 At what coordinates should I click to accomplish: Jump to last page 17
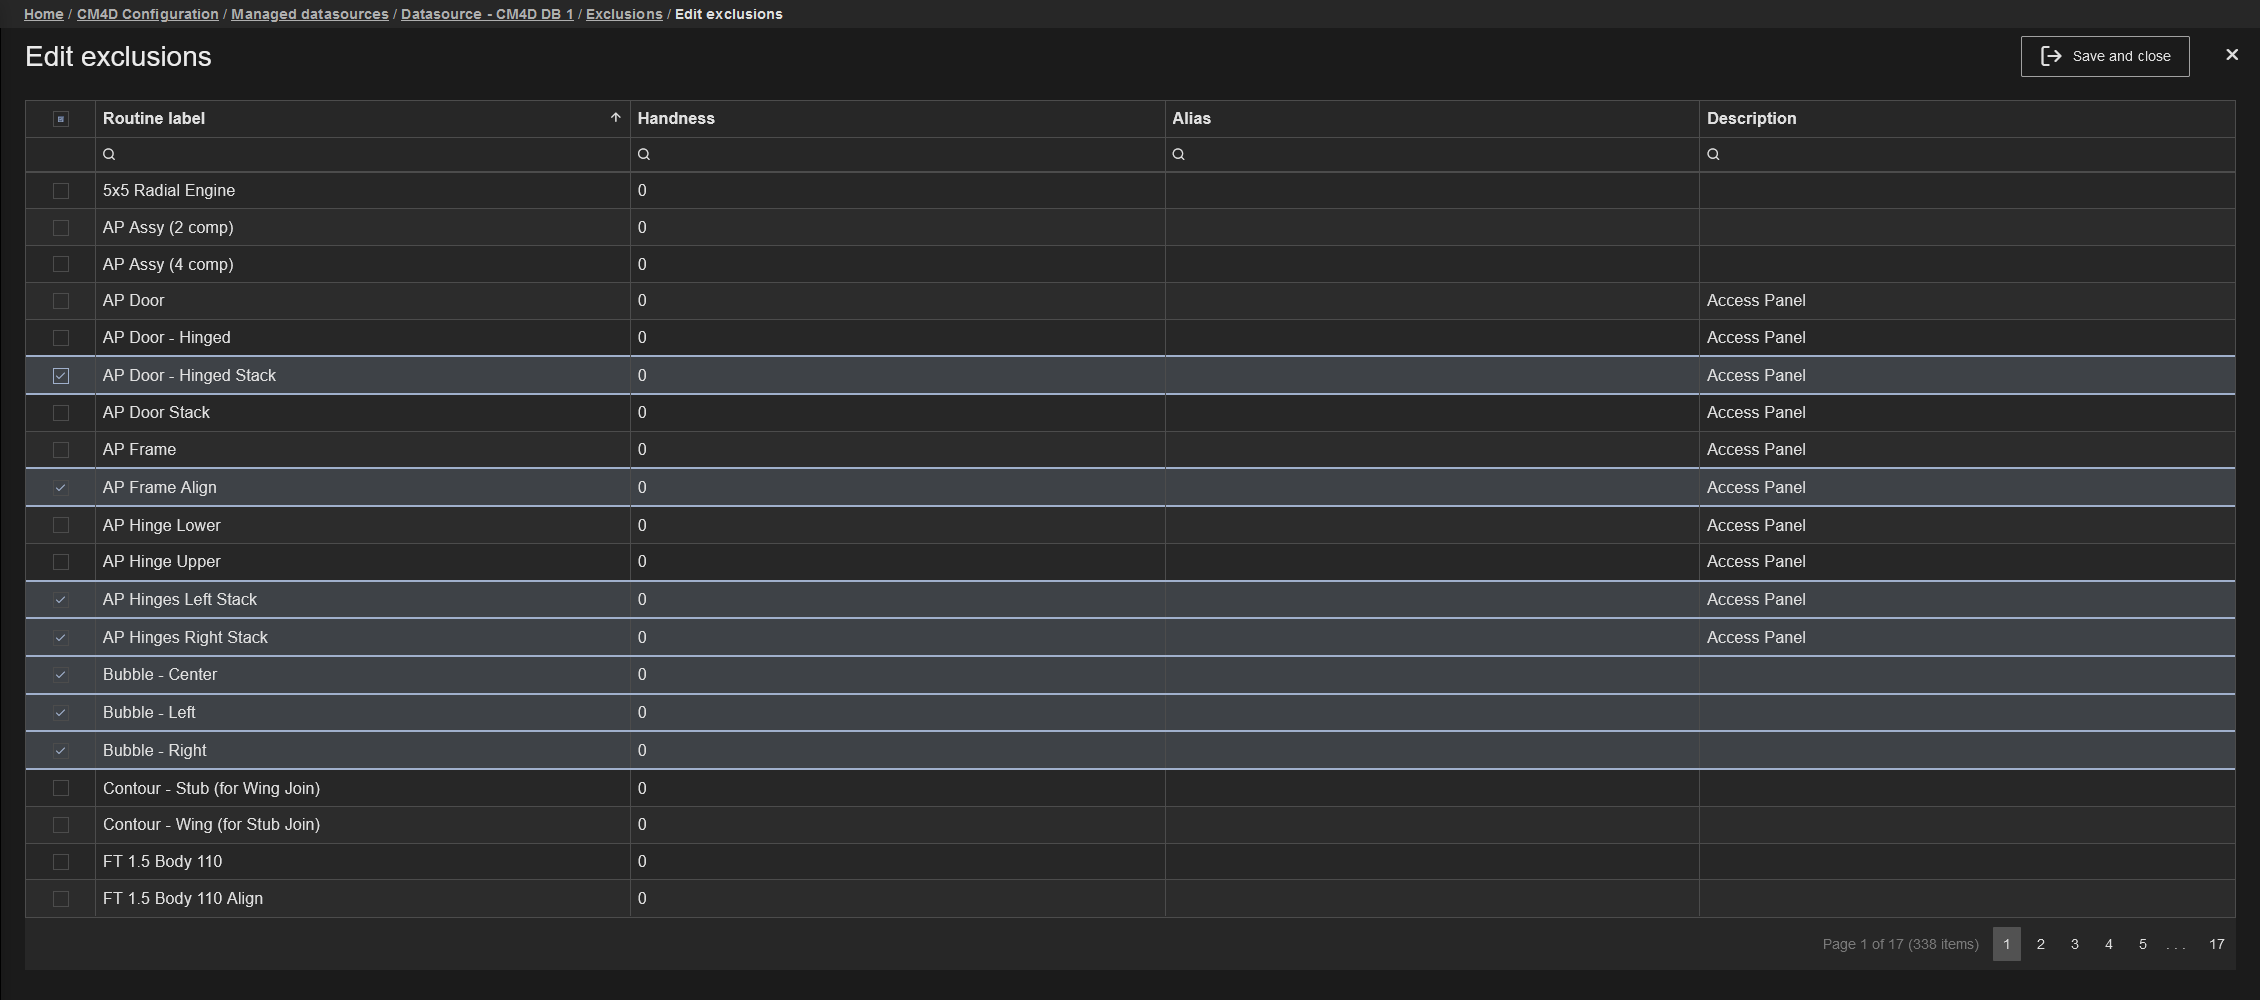pyautogui.click(x=2216, y=944)
